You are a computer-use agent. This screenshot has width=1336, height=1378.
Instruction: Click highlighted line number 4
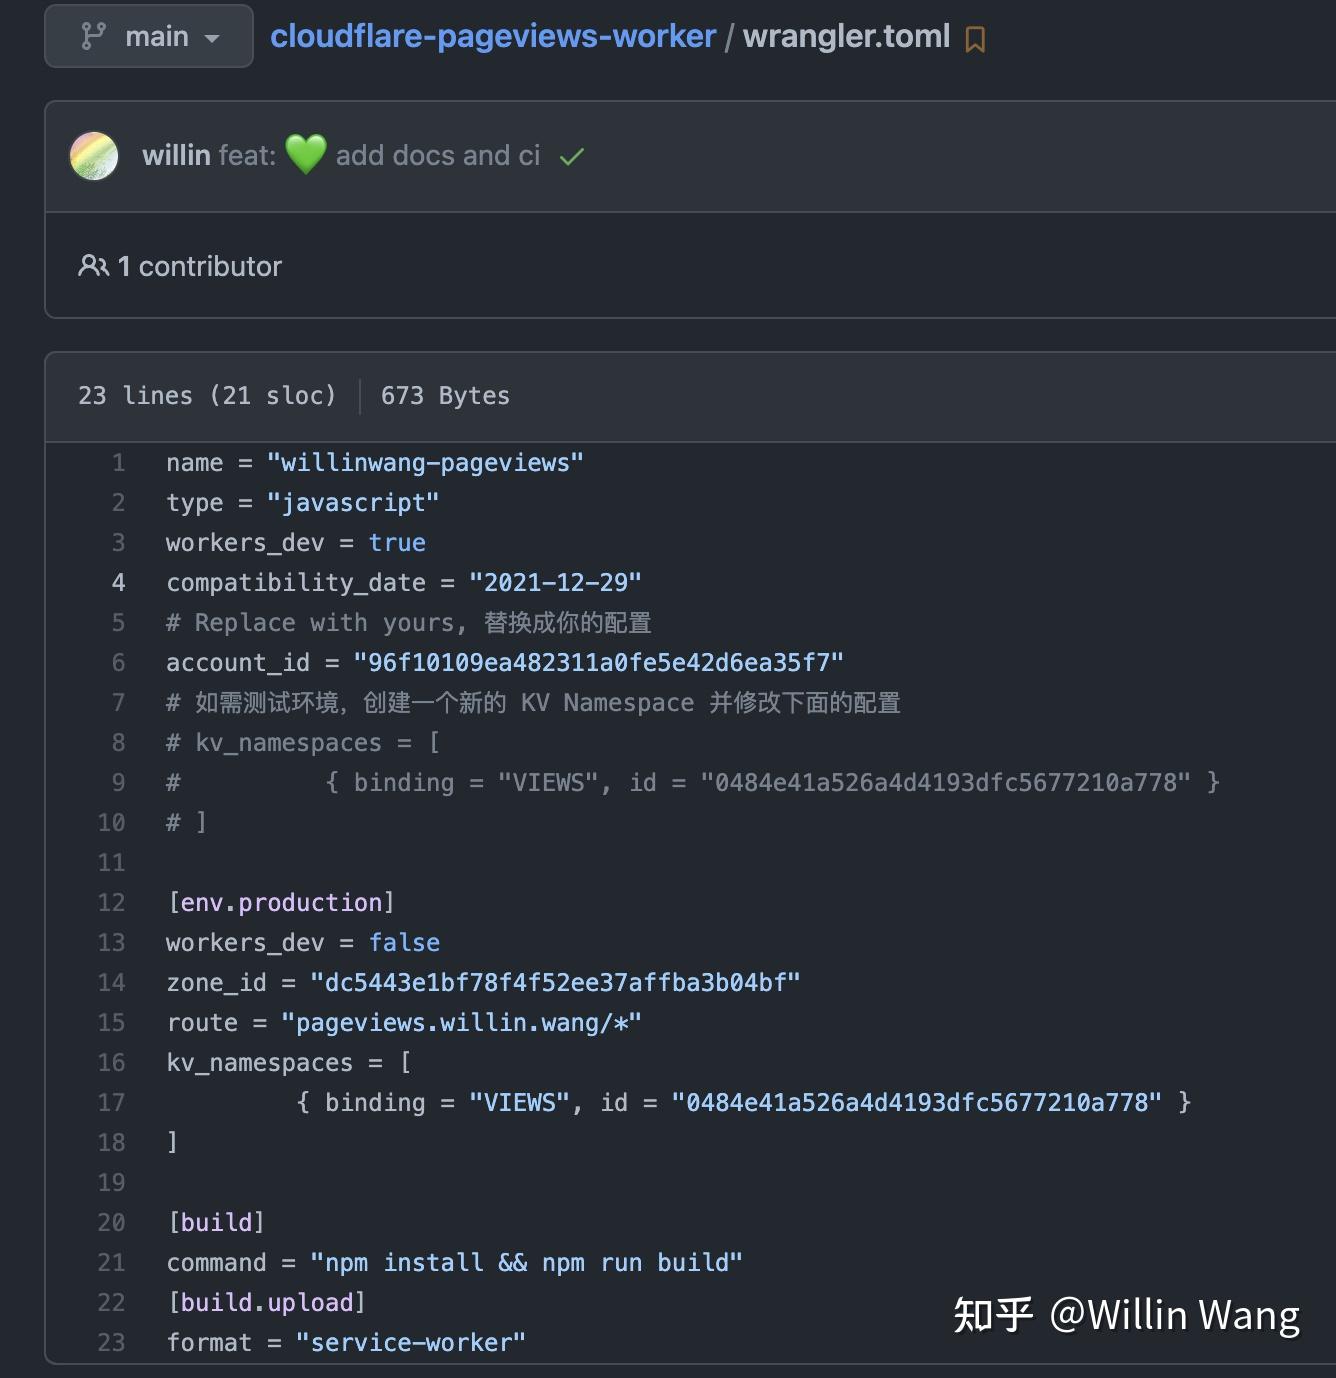[x=118, y=582]
